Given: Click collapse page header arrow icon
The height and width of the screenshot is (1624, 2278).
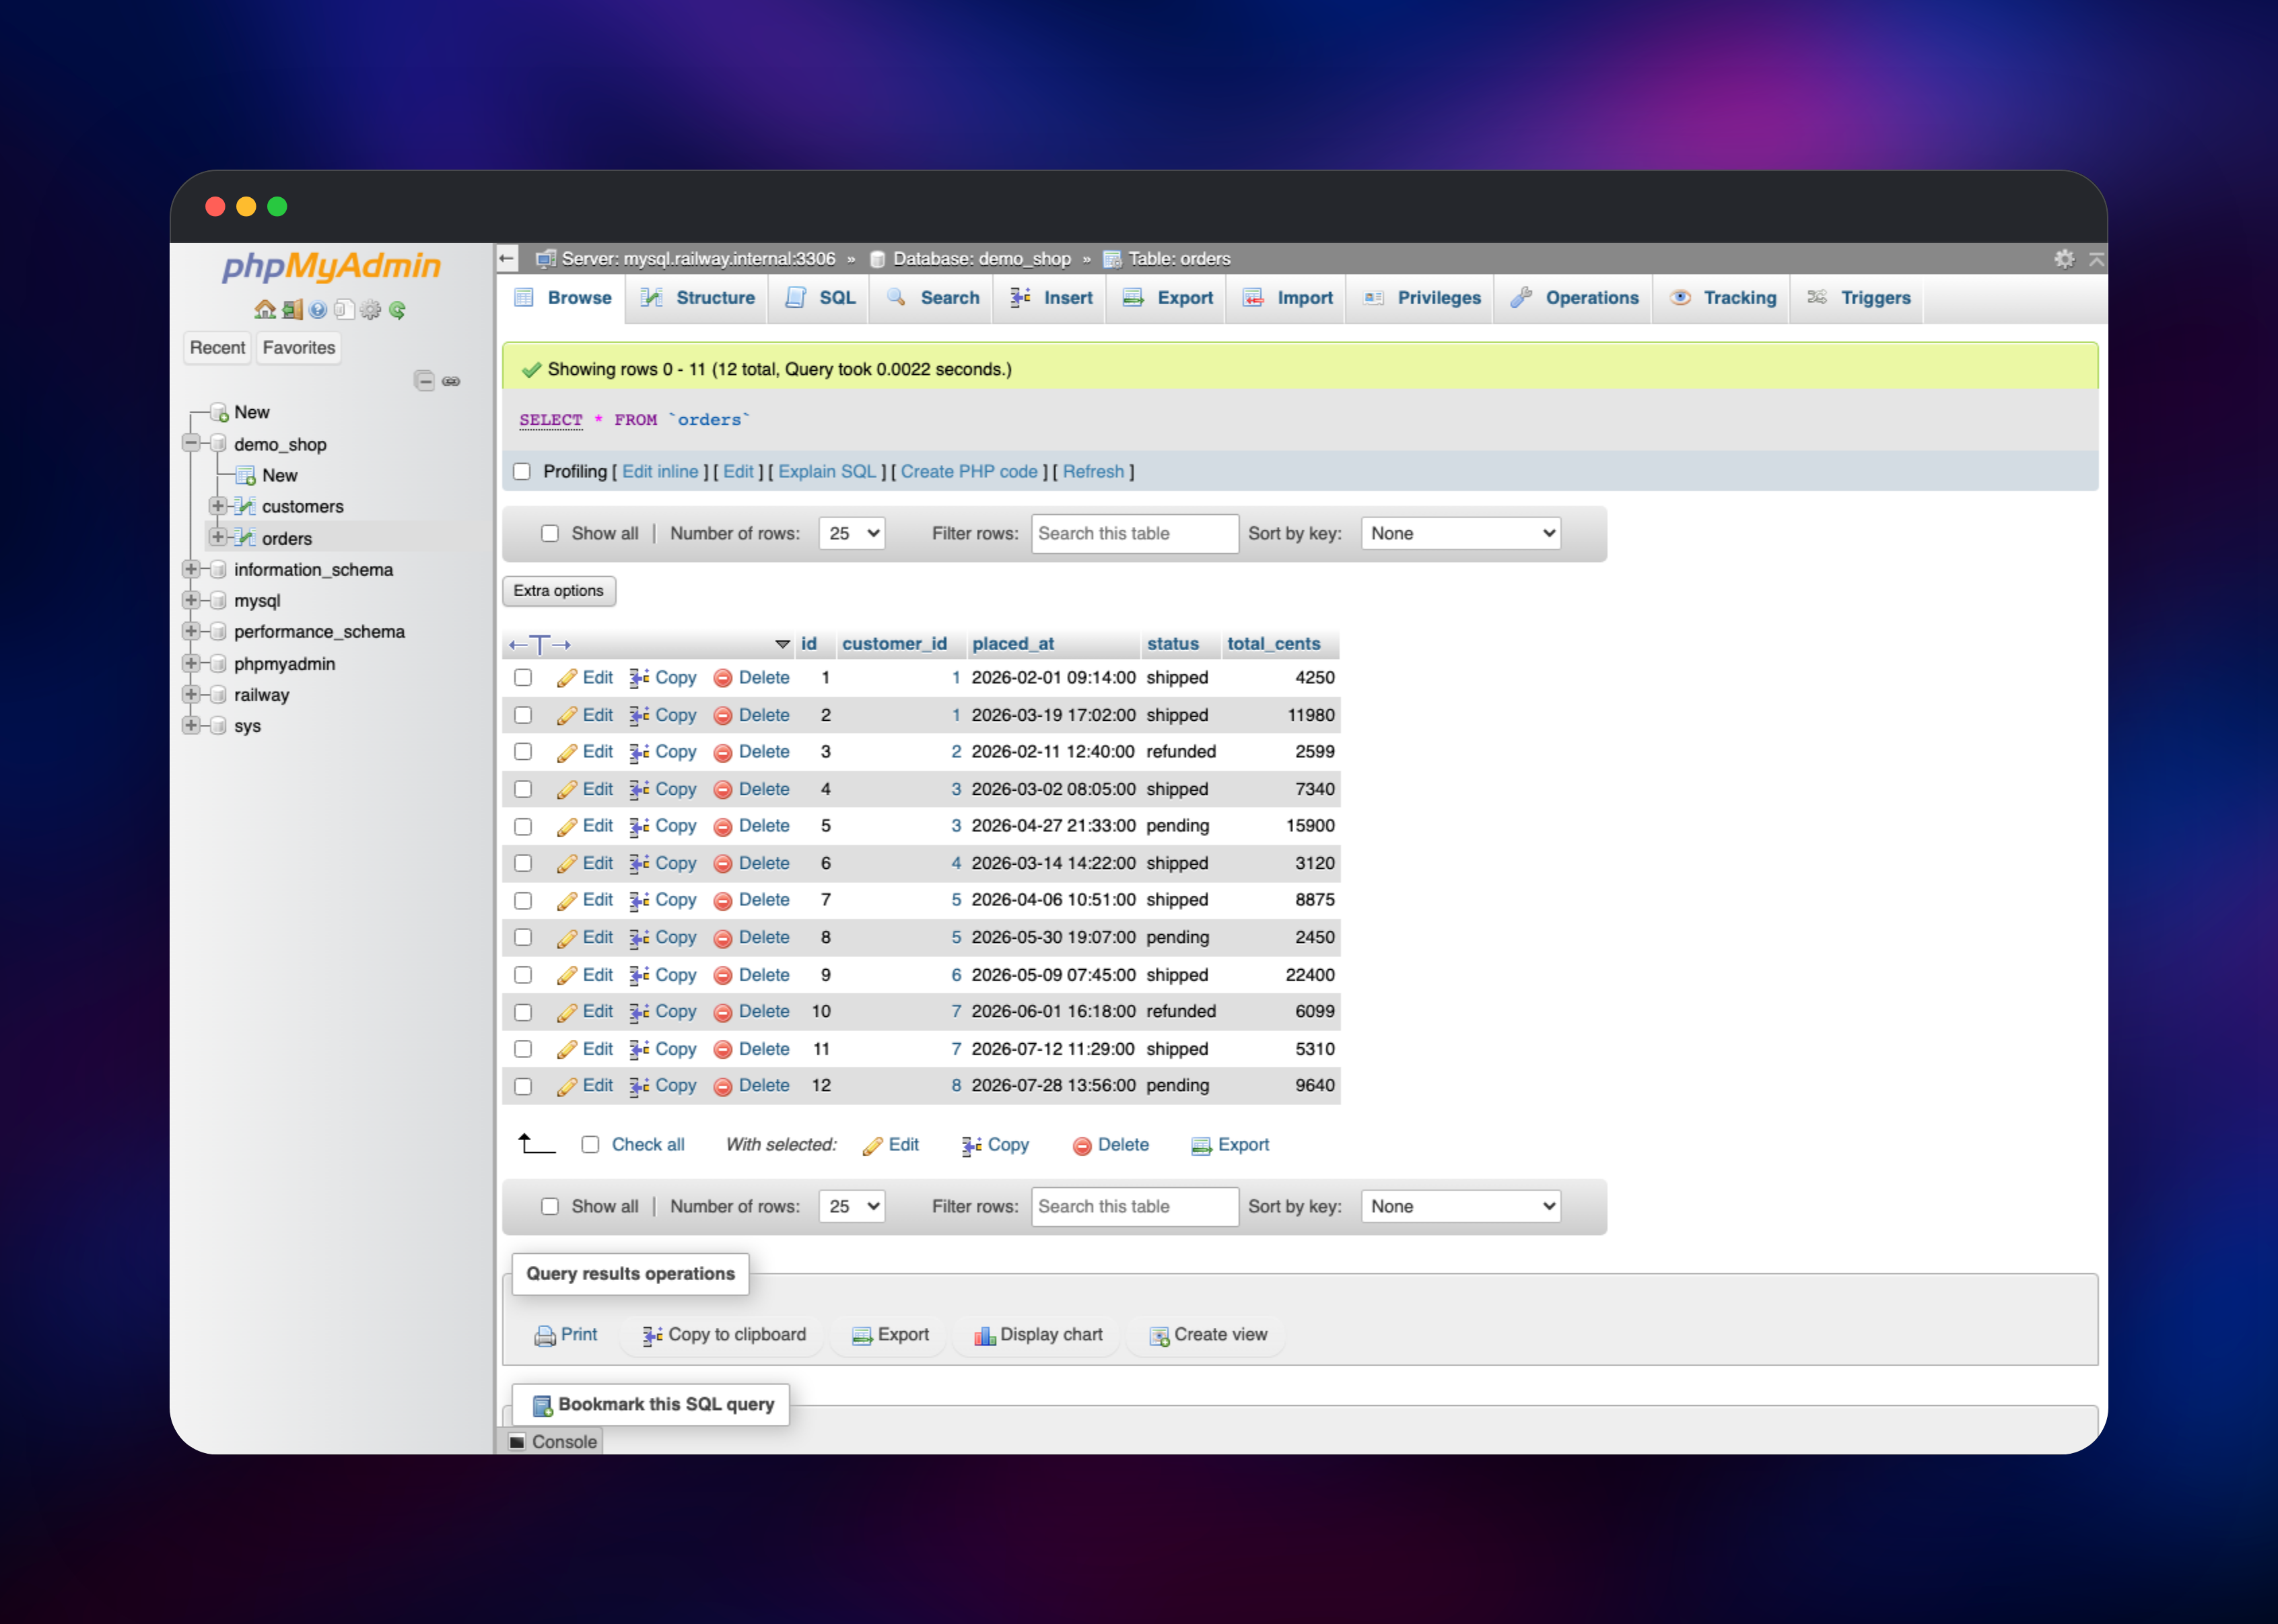Looking at the screenshot, I should 2097,259.
